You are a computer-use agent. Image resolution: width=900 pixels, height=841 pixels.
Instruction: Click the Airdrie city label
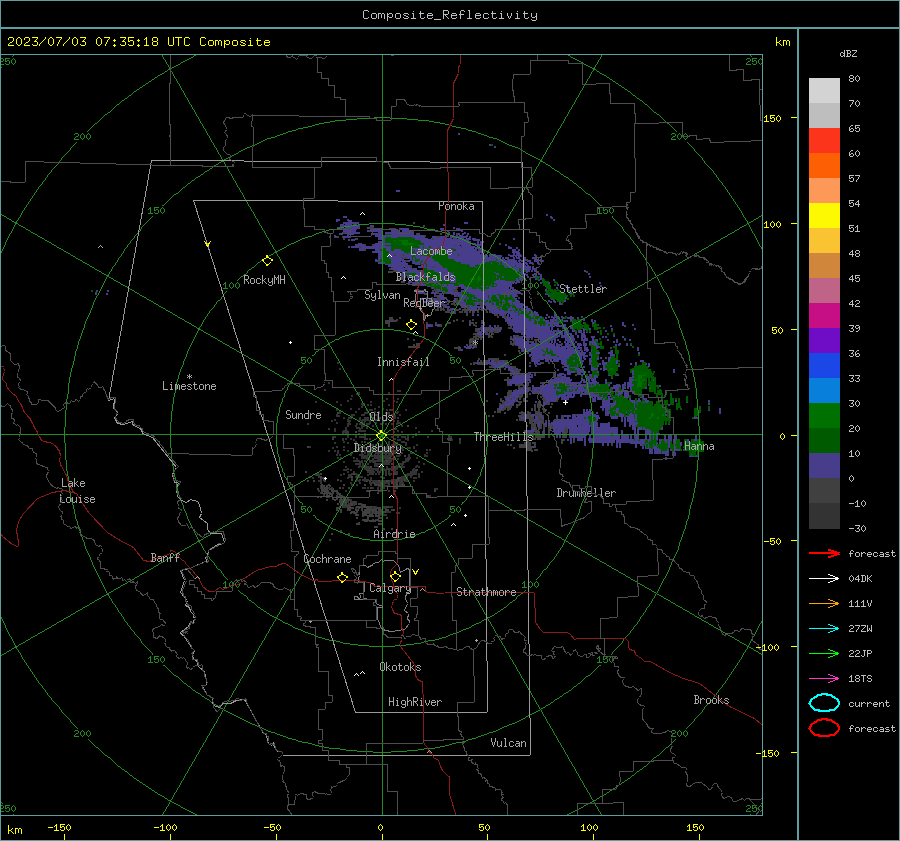[394, 534]
